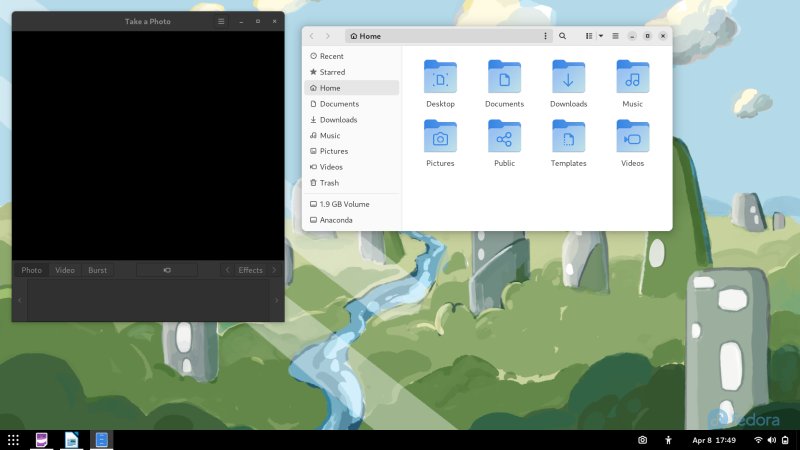Click the screenshot camera tray icon
Screen dimensions: 800x450
pos(642,440)
